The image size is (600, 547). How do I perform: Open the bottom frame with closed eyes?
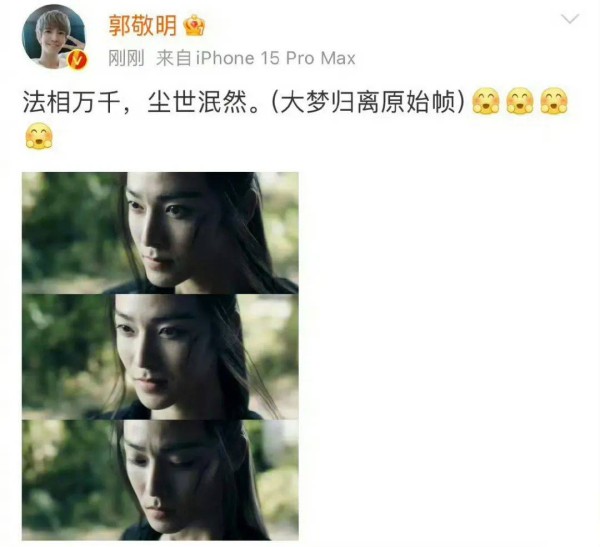(x=160, y=480)
